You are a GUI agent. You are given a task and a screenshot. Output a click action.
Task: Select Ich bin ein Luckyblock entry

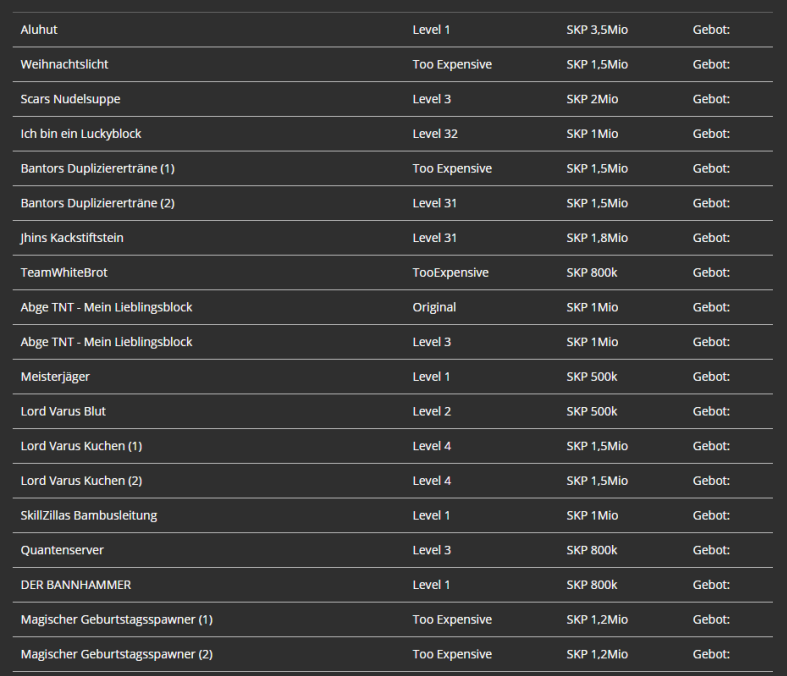[x=392, y=133]
